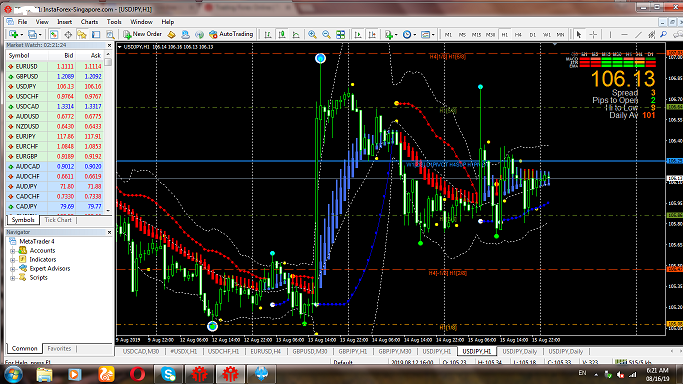
Task: Open the Insert menu
Action: [64, 22]
